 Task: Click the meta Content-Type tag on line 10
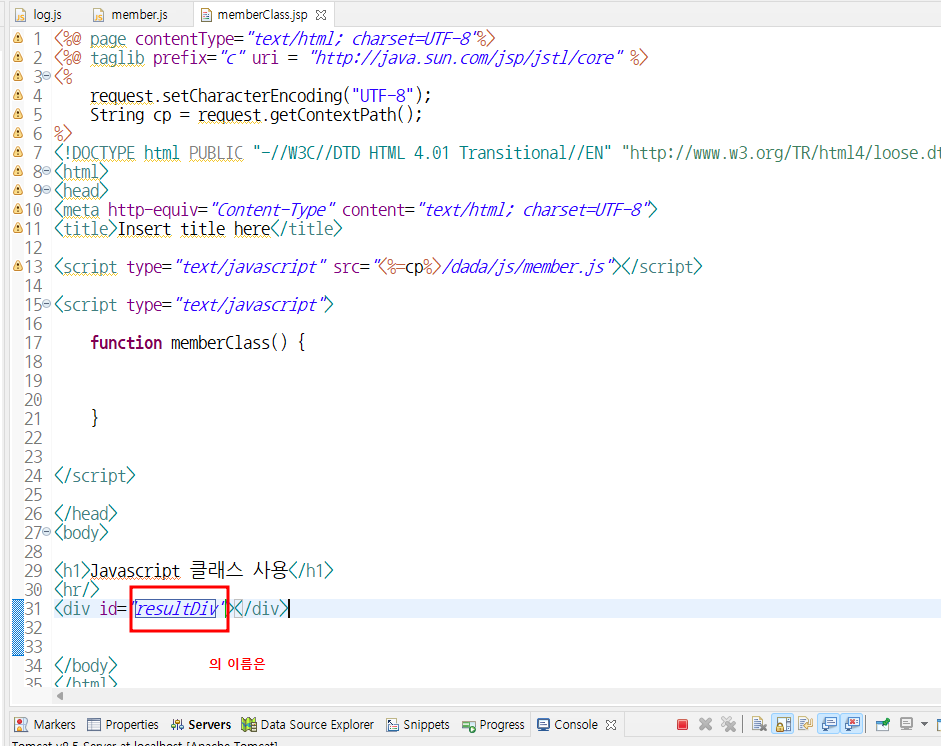click(x=356, y=209)
